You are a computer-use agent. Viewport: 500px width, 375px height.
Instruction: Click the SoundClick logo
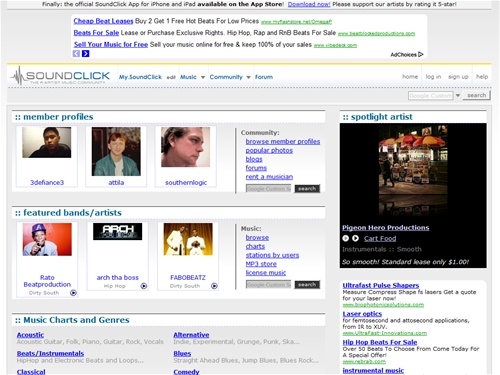click(60, 76)
